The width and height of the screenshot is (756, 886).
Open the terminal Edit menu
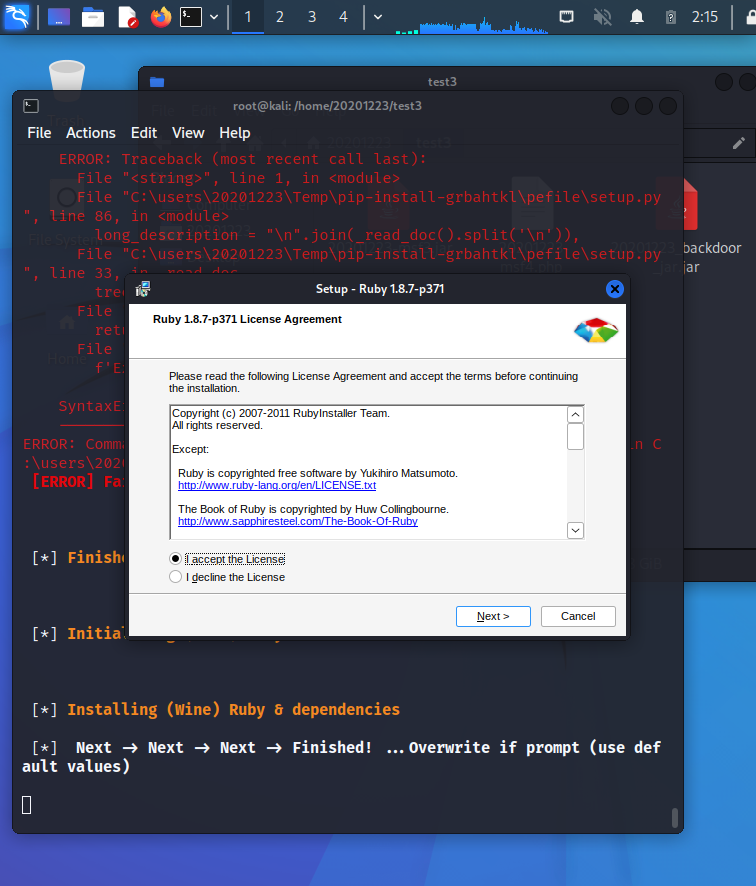point(144,133)
